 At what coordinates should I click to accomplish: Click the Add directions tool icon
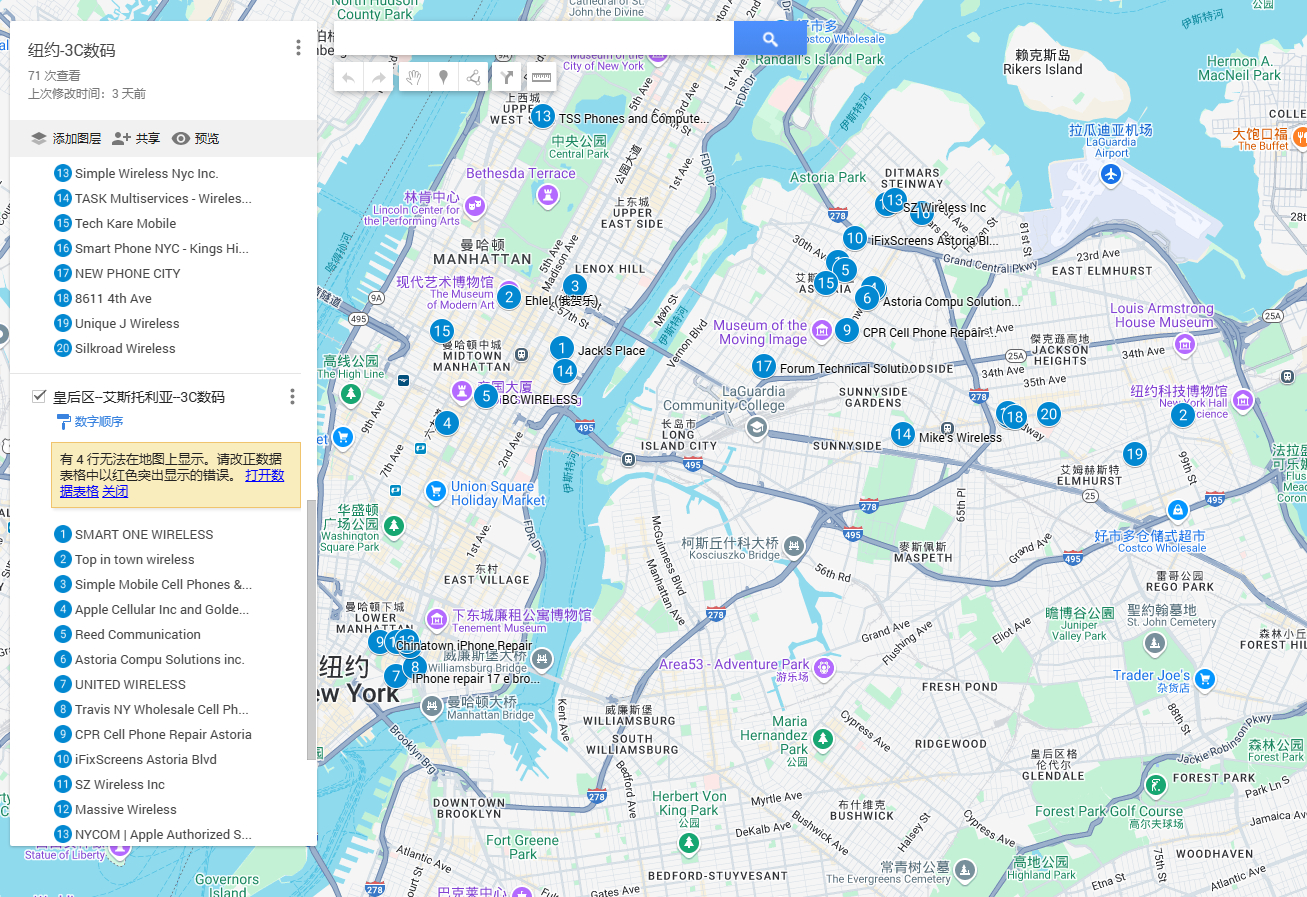(x=507, y=77)
